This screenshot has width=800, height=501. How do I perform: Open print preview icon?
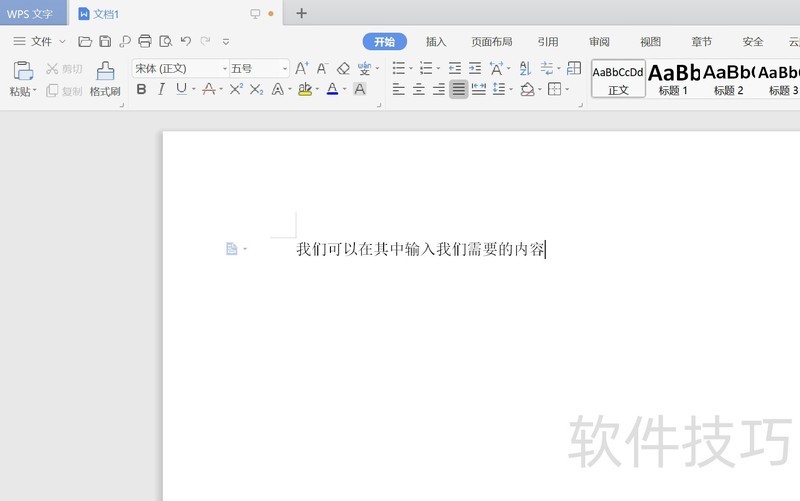coord(165,41)
